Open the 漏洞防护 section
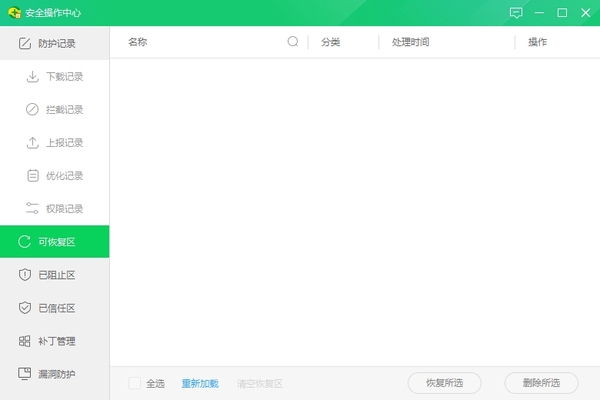This screenshot has height=400, width=600. [55, 374]
